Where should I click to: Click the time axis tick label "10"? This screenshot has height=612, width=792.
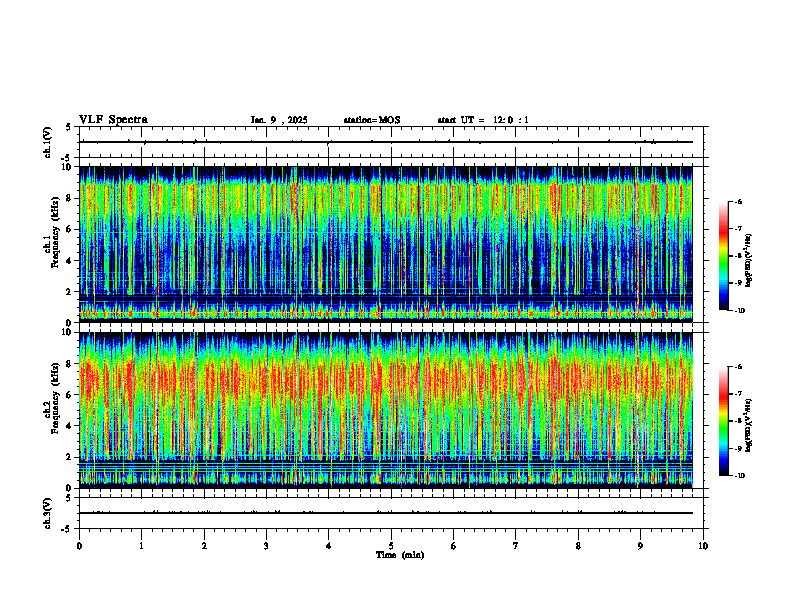pyautogui.click(x=703, y=546)
